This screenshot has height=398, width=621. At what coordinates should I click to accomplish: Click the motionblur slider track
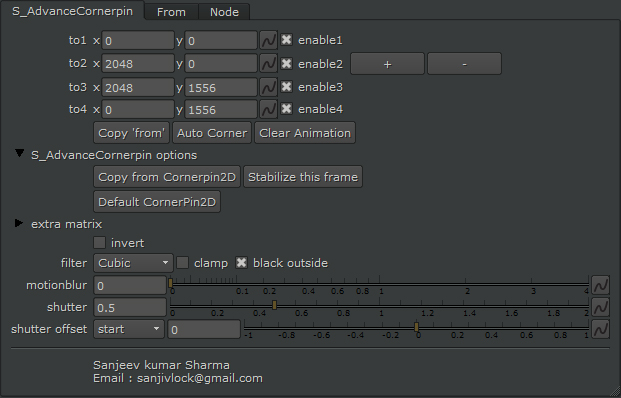click(x=379, y=284)
